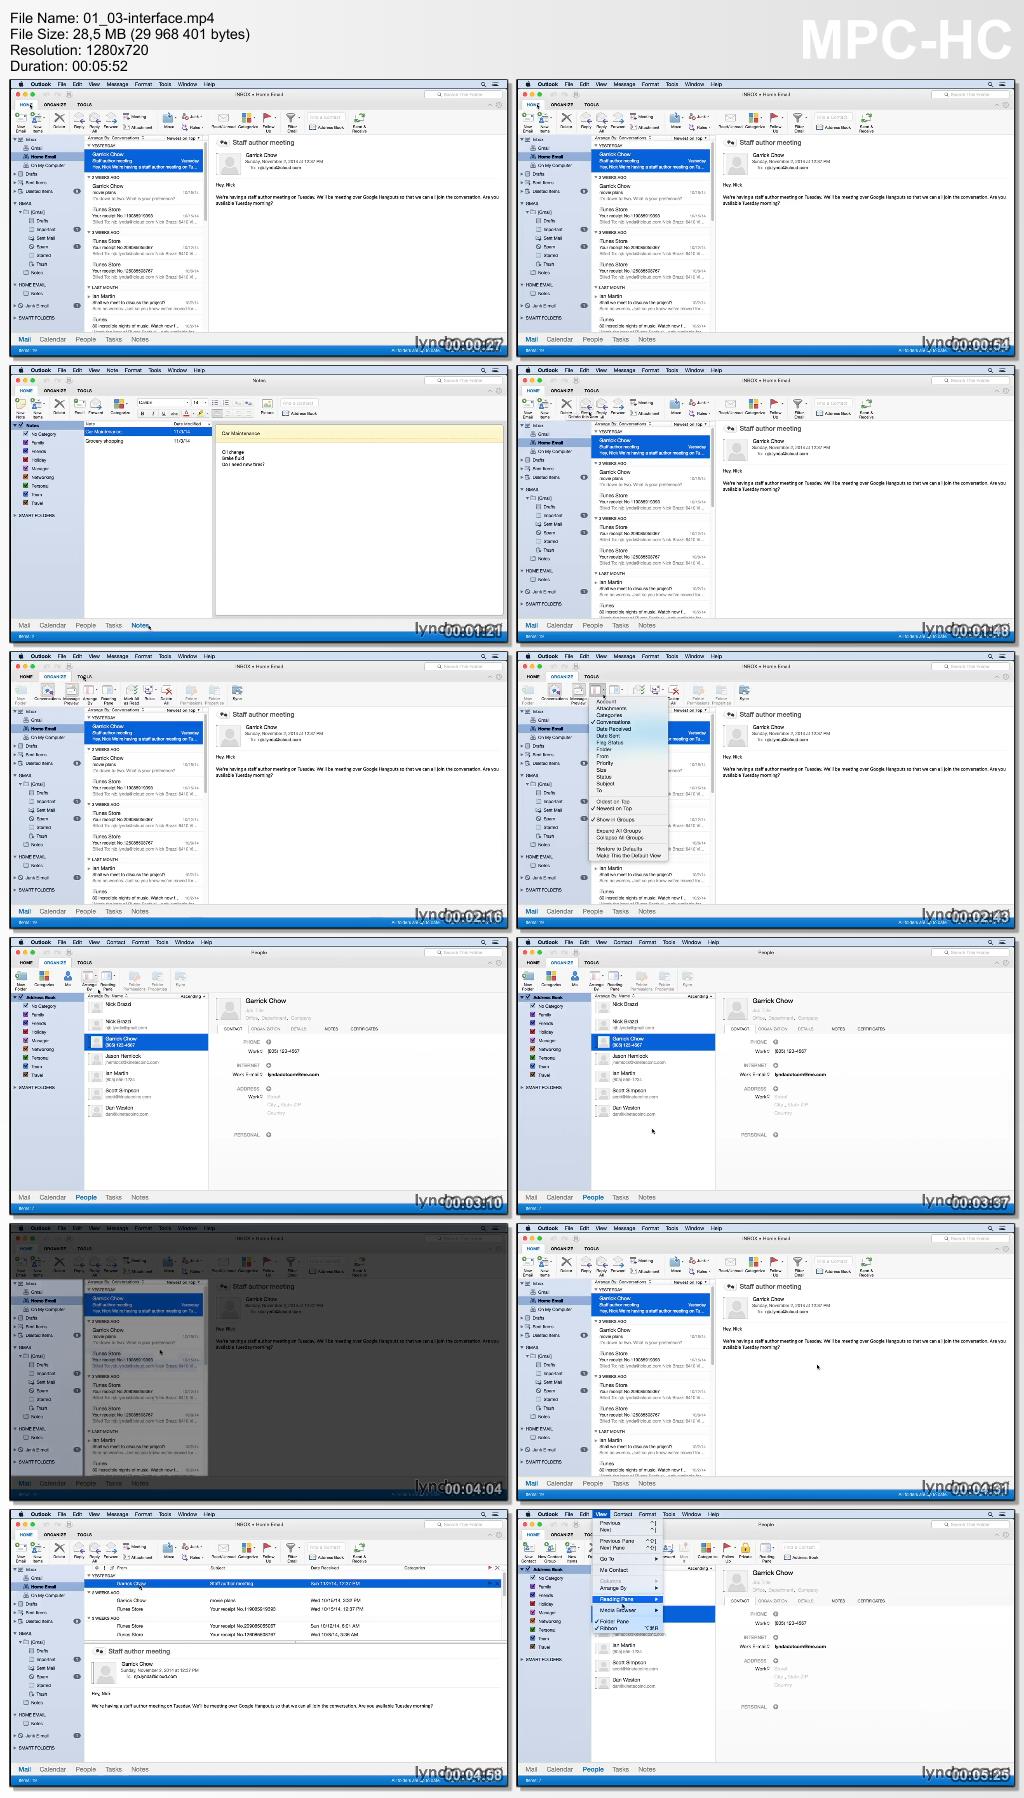Screen dimensions: 1024x1798
Task: Click Forward icon in 00:00:27 frame ribbon
Action: click(x=111, y=118)
